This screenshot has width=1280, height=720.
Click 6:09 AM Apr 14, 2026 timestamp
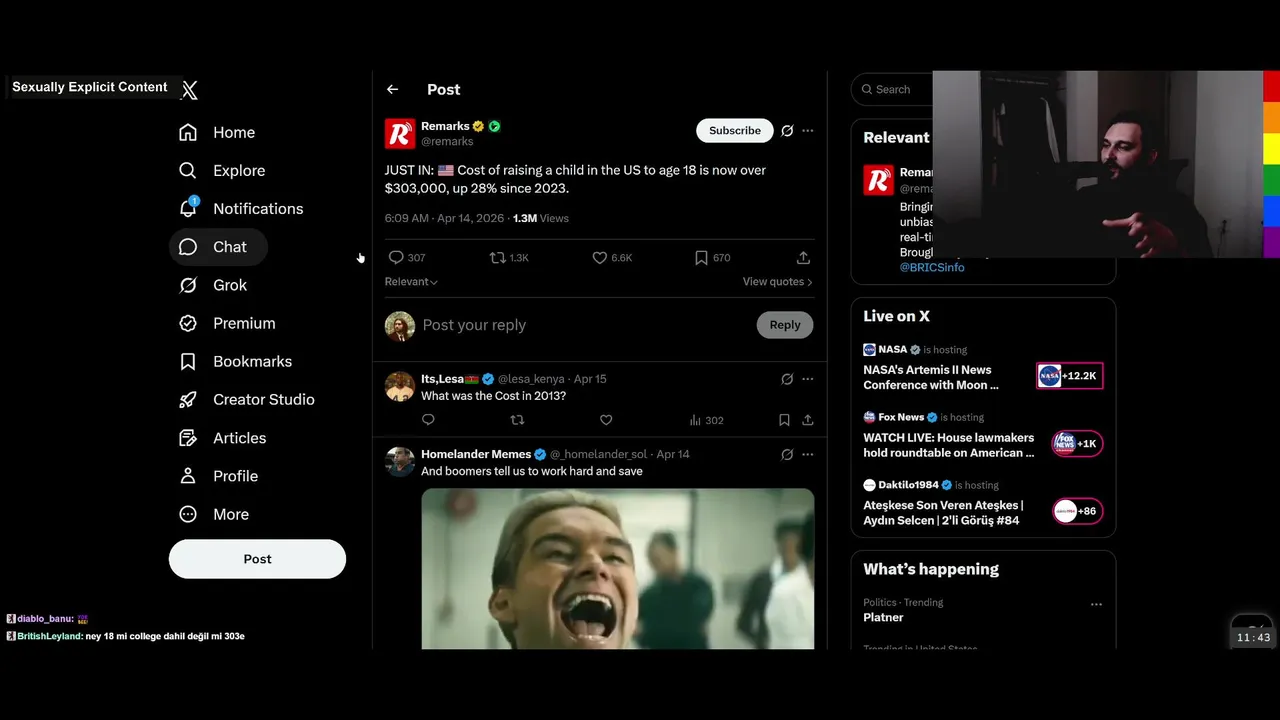446,218
